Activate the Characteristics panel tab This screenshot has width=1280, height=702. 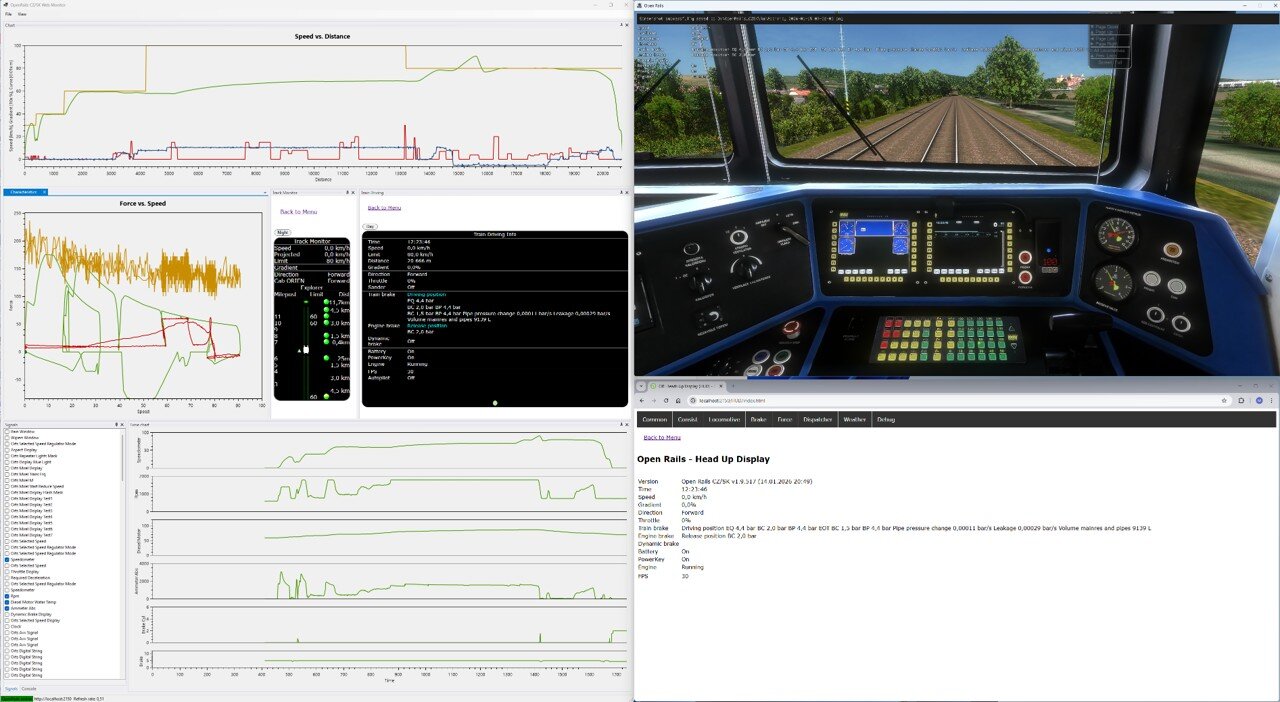pos(23,191)
